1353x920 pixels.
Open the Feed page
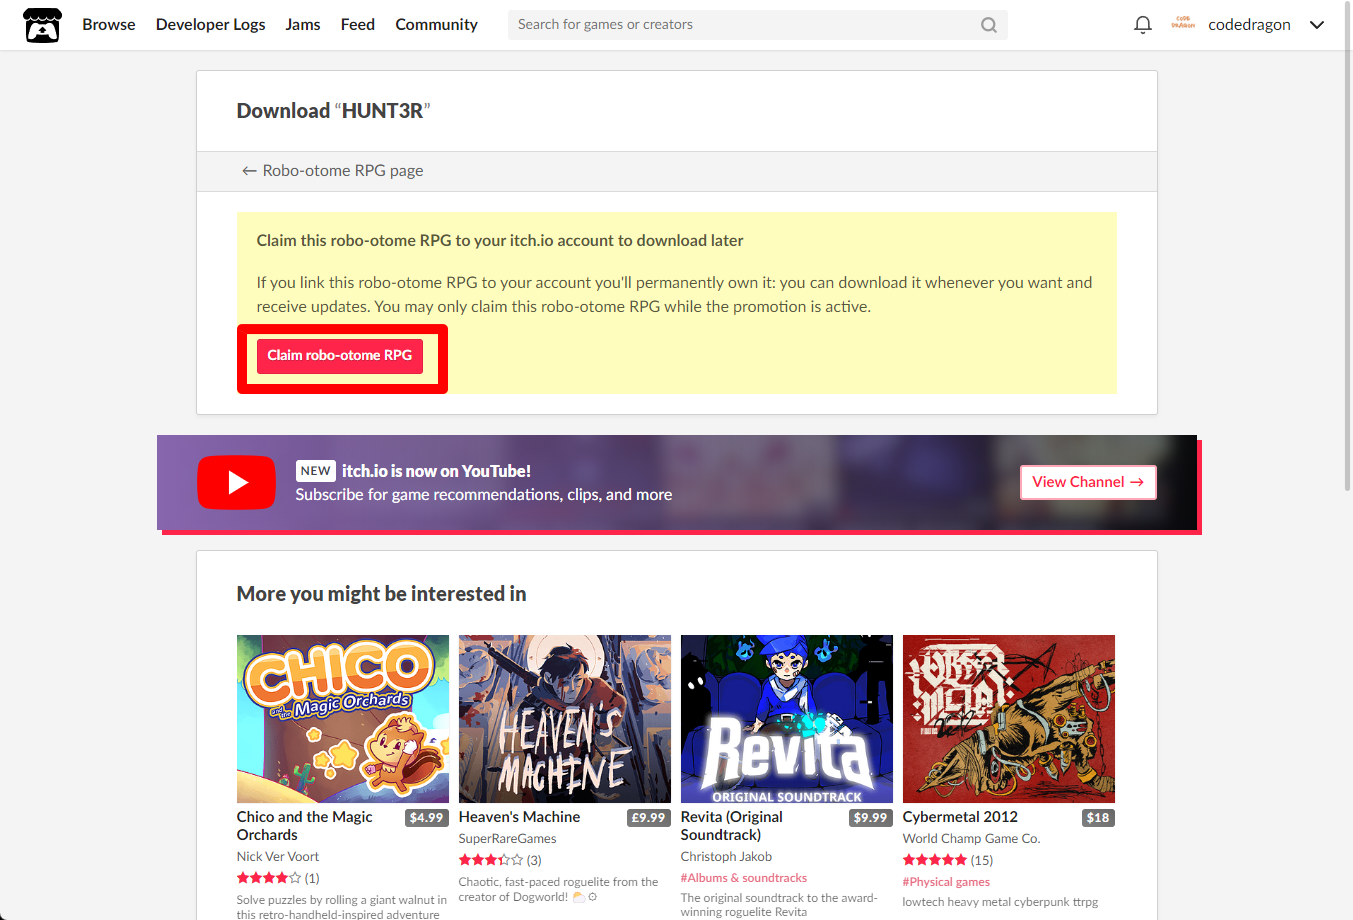pyautogui.click(x=358, y=25)
